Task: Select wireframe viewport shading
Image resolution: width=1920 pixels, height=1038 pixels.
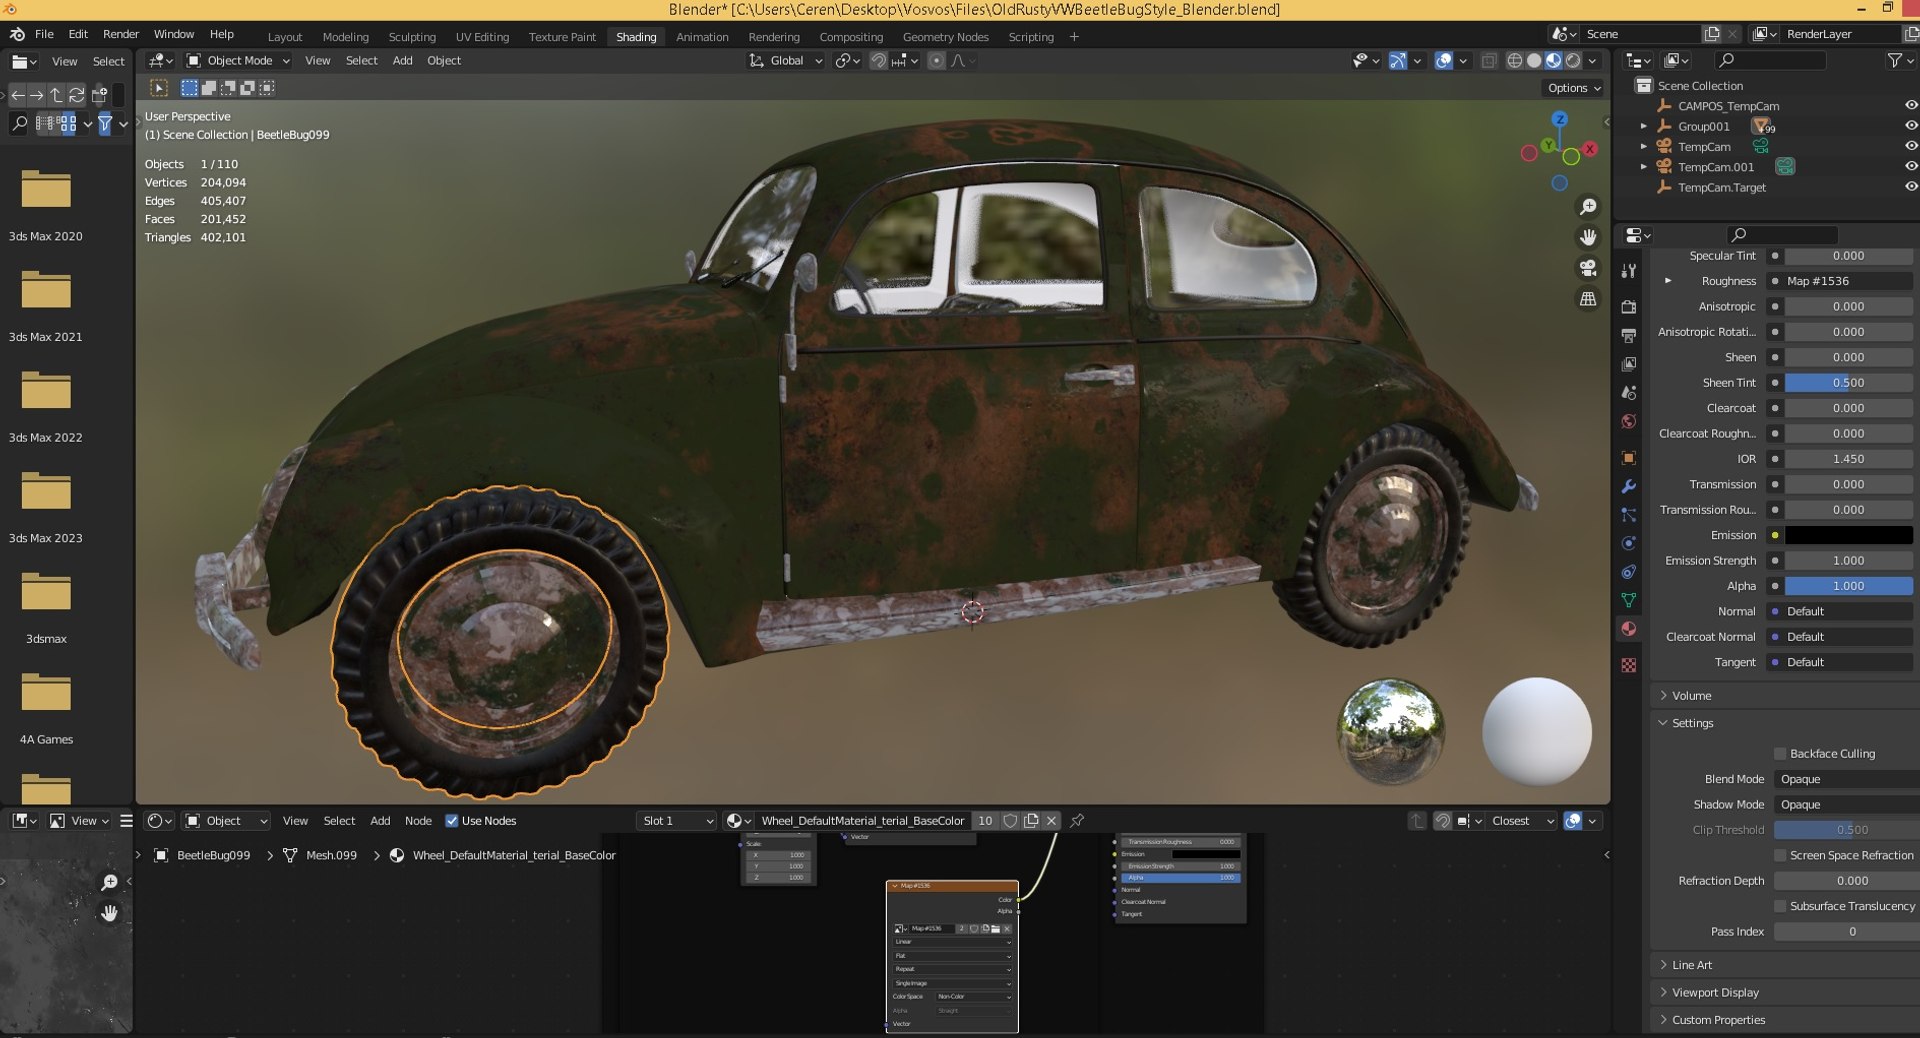Action: [x=1514, y=61]
